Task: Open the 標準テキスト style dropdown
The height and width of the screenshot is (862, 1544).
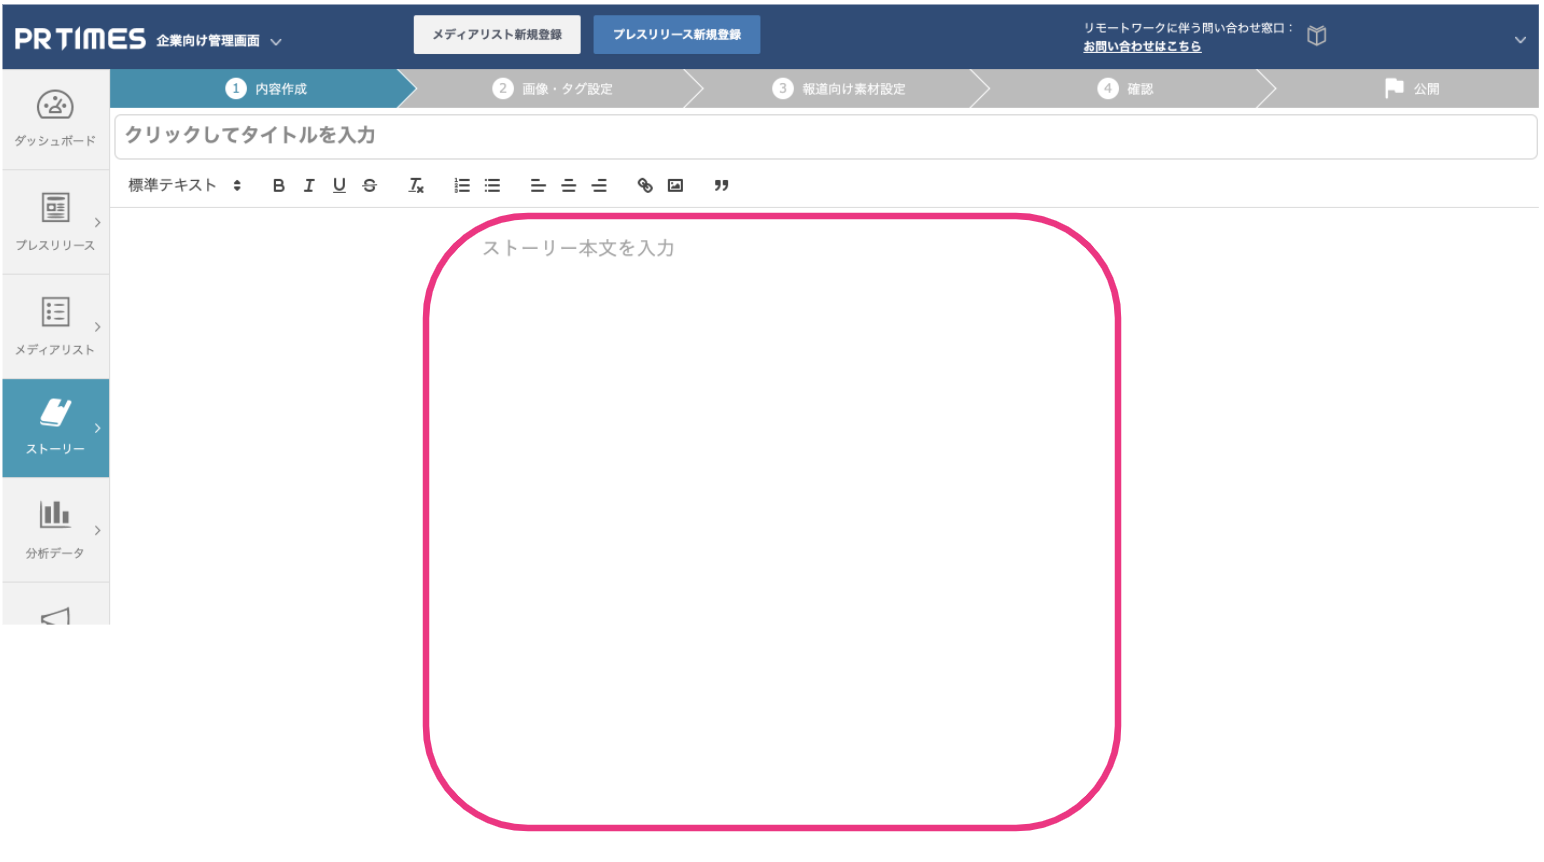Action: 180,185
